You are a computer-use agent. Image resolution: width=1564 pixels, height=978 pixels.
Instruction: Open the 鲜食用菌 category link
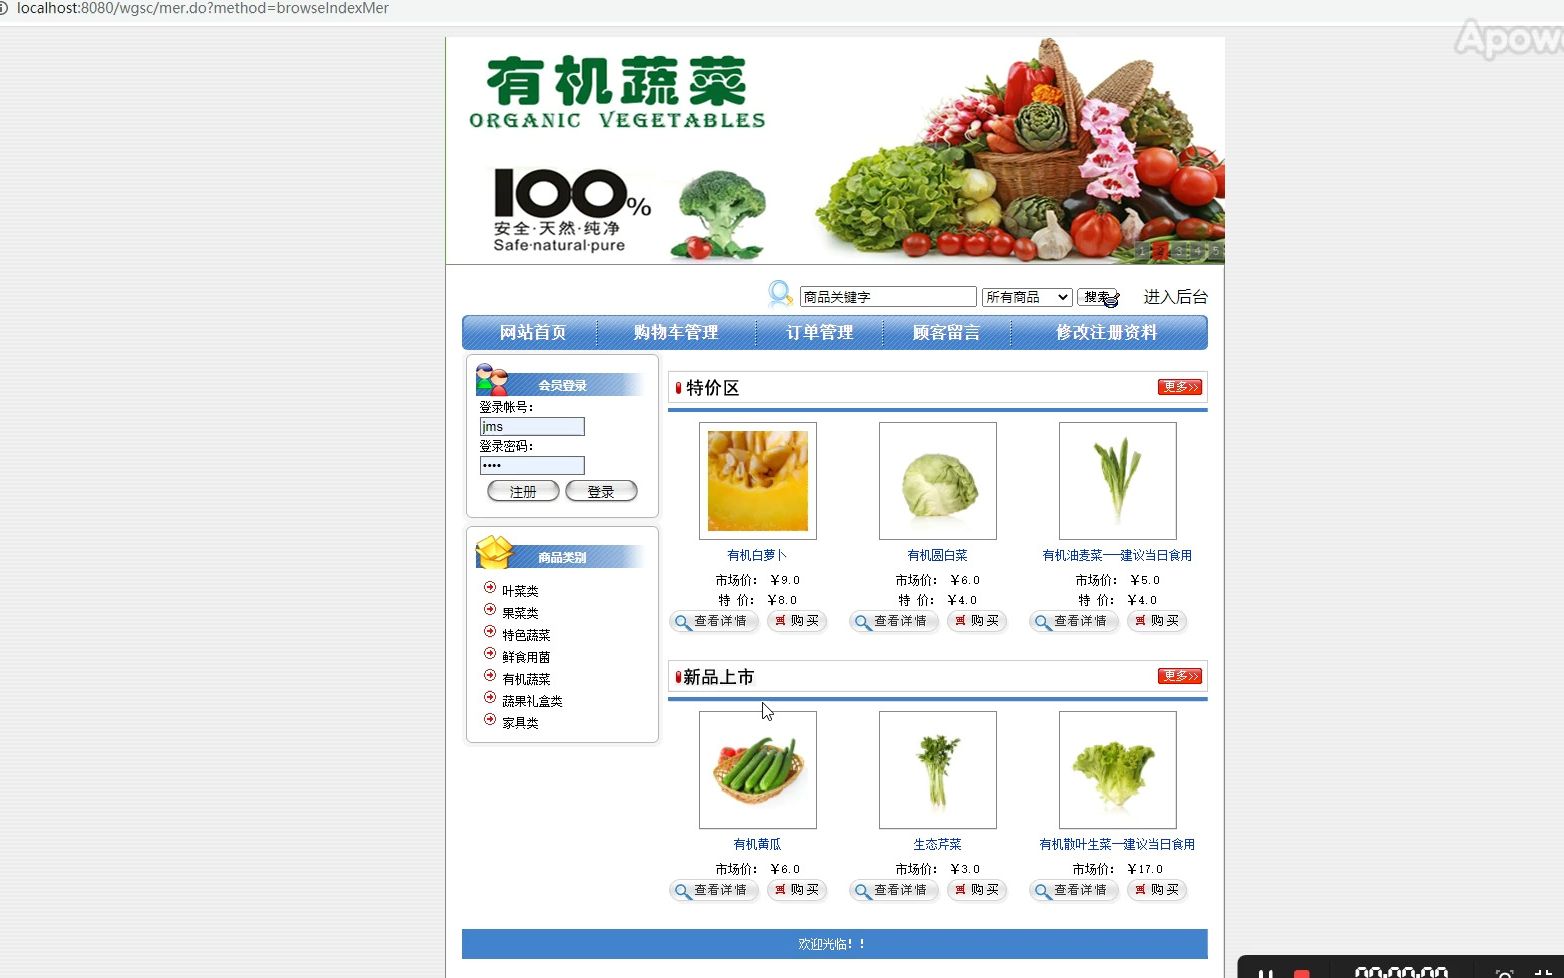[x=526, y=657]
